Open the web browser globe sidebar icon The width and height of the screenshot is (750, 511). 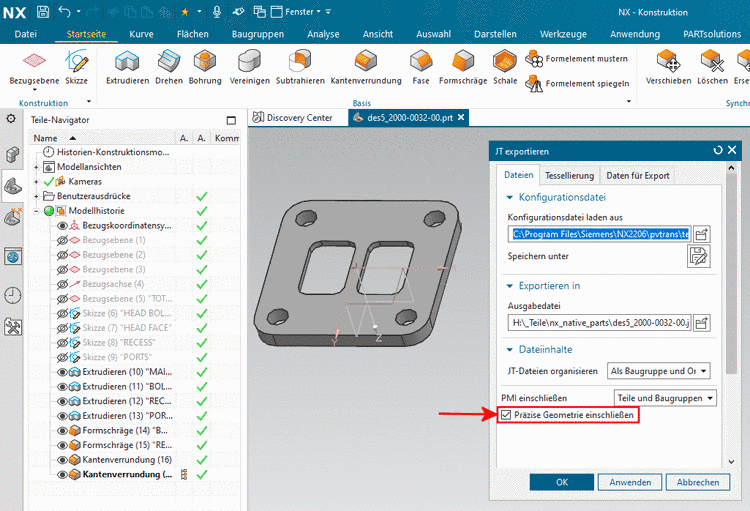pos(13,256)
